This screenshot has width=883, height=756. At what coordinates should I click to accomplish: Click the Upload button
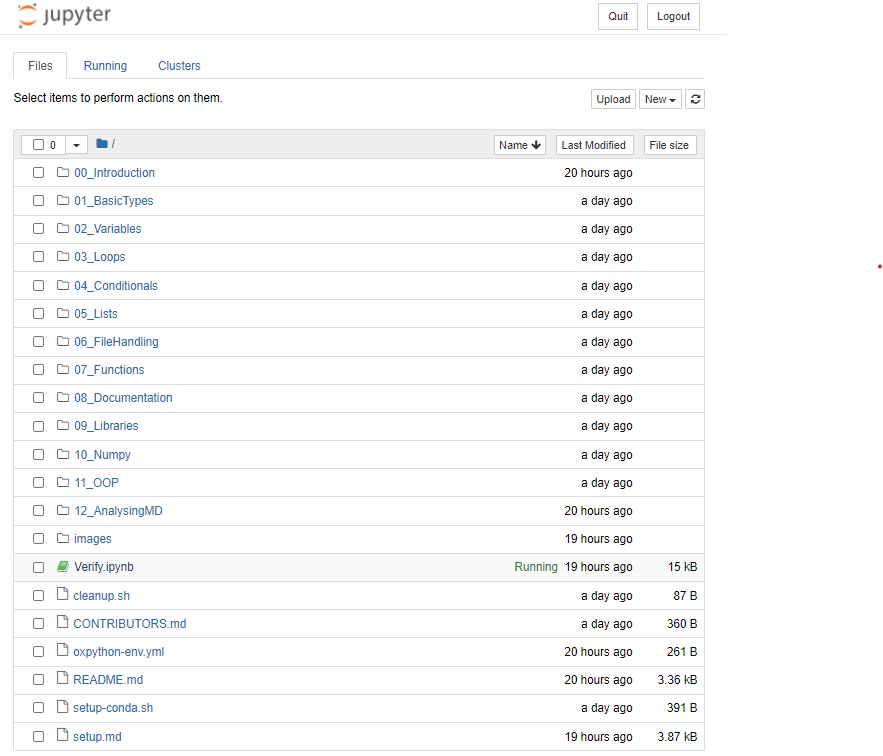(x=613, y=99)
